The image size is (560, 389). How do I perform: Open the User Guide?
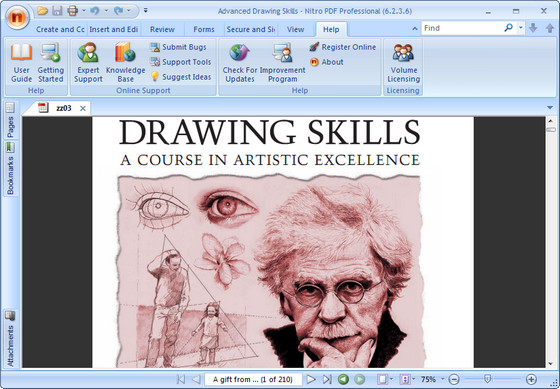pyautogui.click(x=21, y=63)
